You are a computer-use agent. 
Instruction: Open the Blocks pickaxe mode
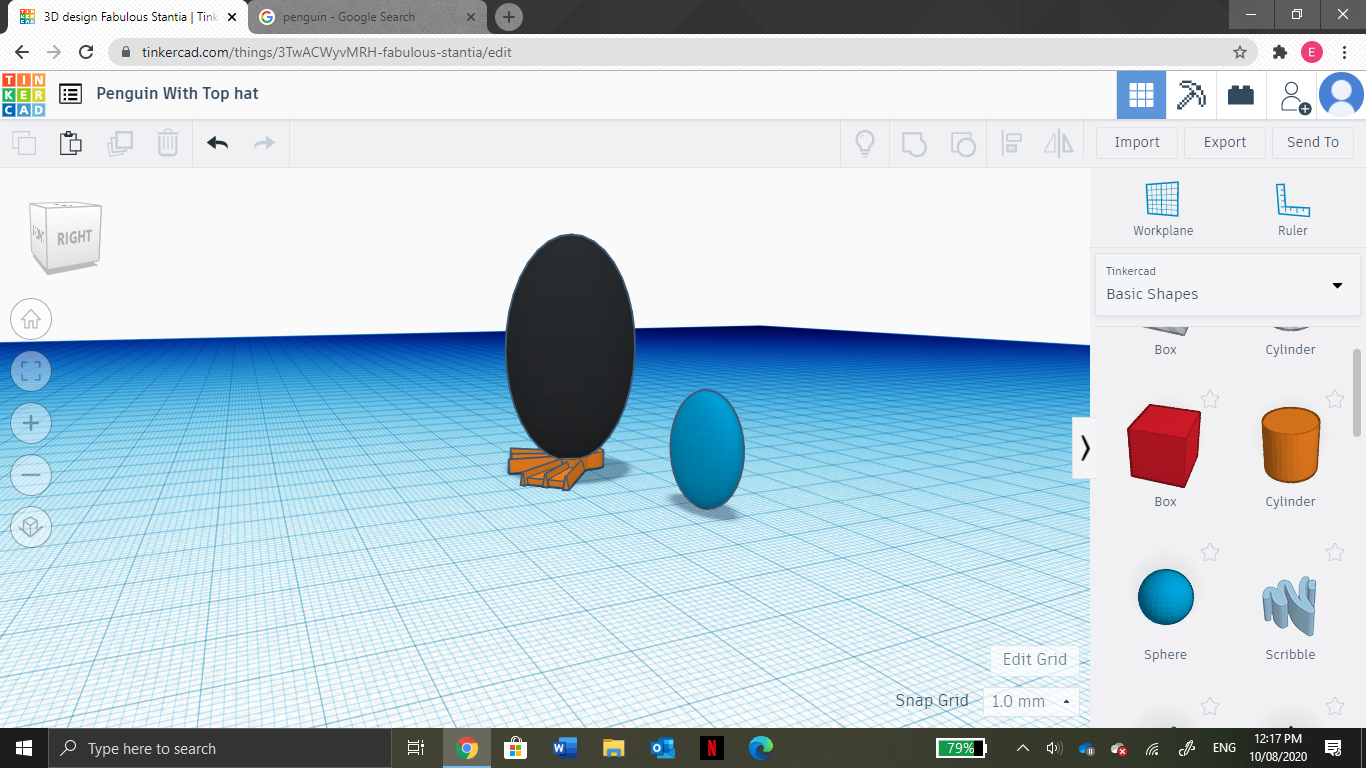pyautogui.click(x=1191, y=95)
